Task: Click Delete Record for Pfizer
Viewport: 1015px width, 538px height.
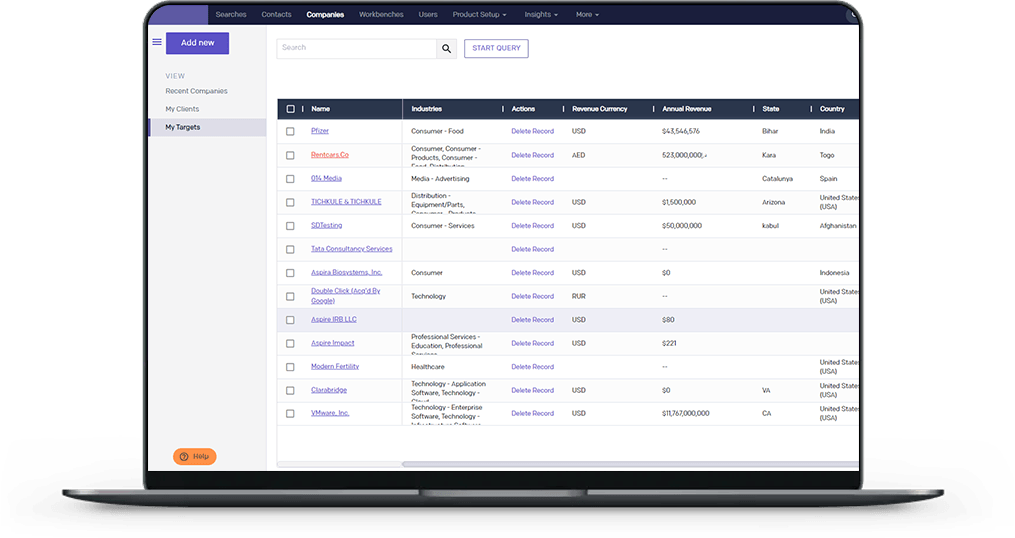Action: (532, 131)
